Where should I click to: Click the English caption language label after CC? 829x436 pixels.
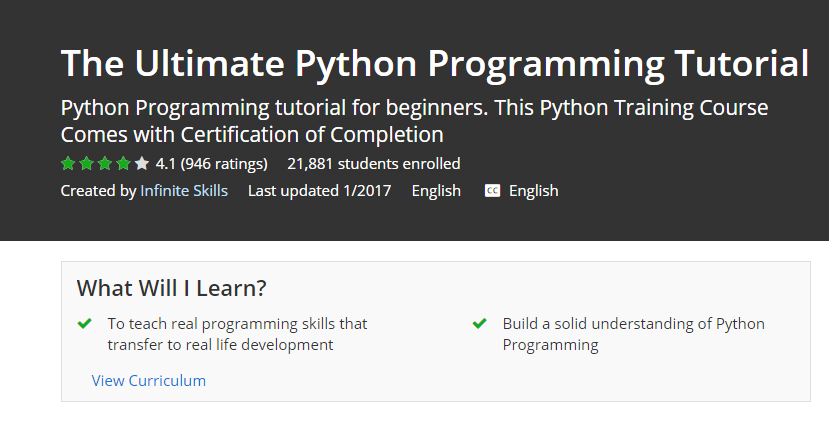pyautogui.click(x=533, y=191)
